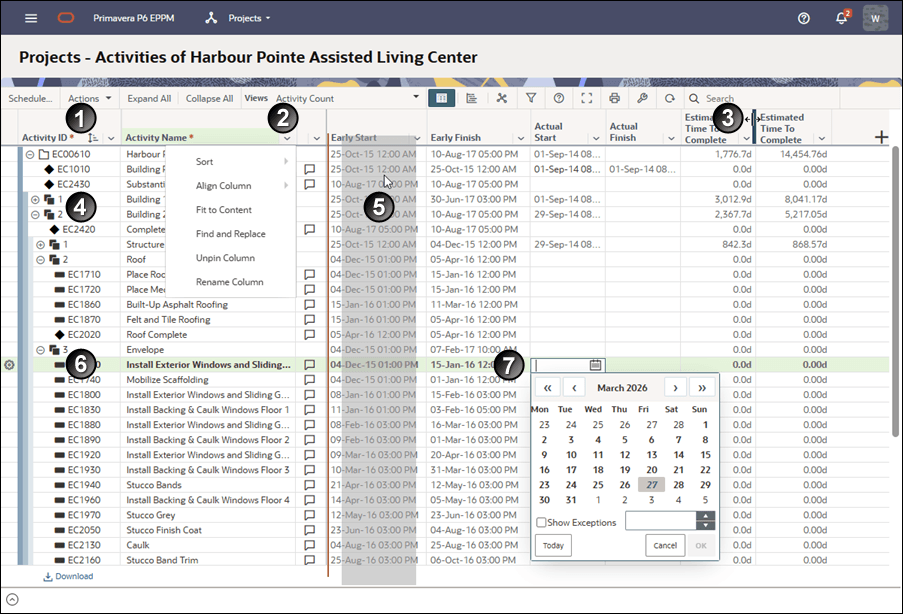This screenshot has height=614, width=903.
Task: Go to previous month in calendar
Action: [574, 388]
